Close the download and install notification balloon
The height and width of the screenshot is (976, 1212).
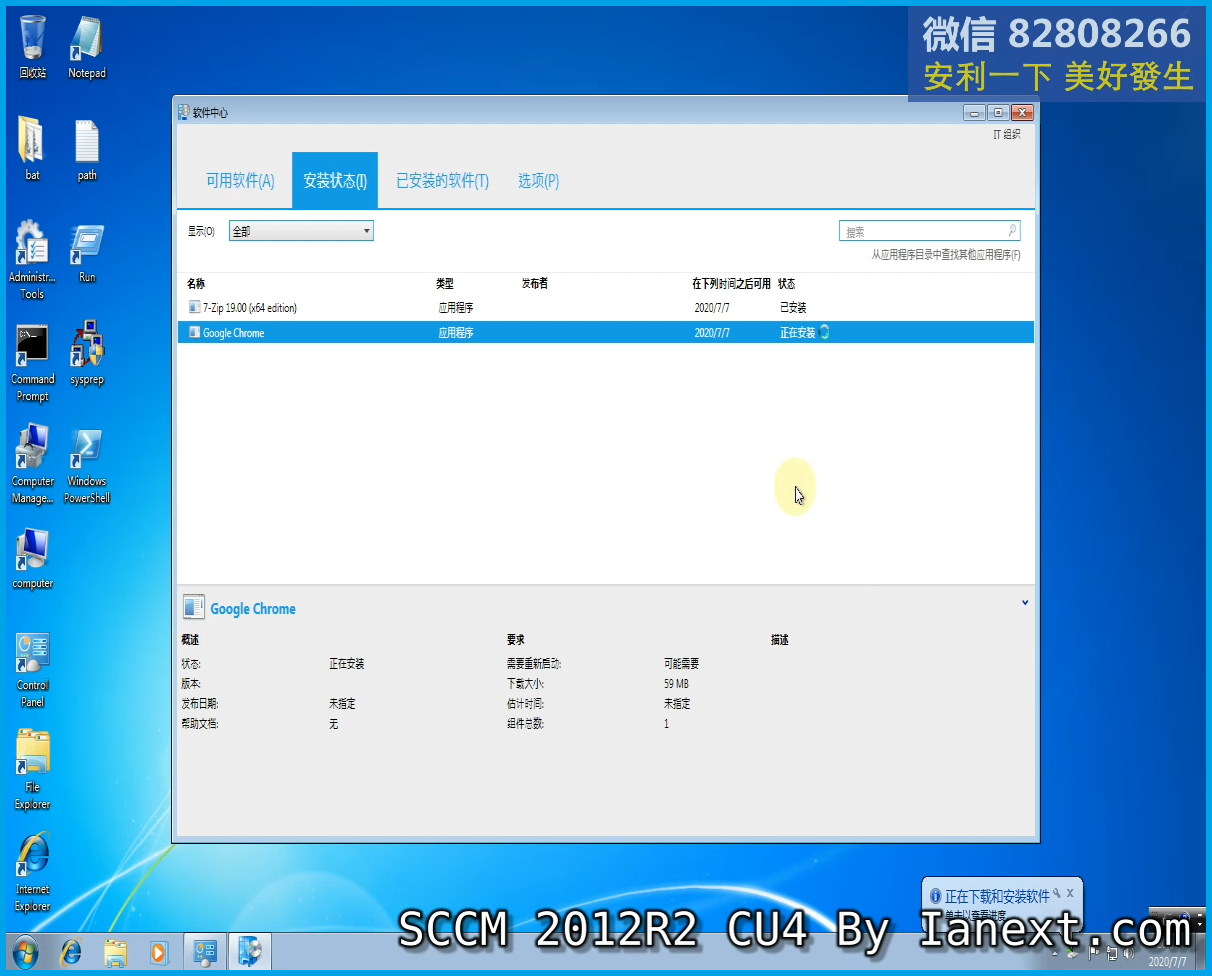point(1070,892)
